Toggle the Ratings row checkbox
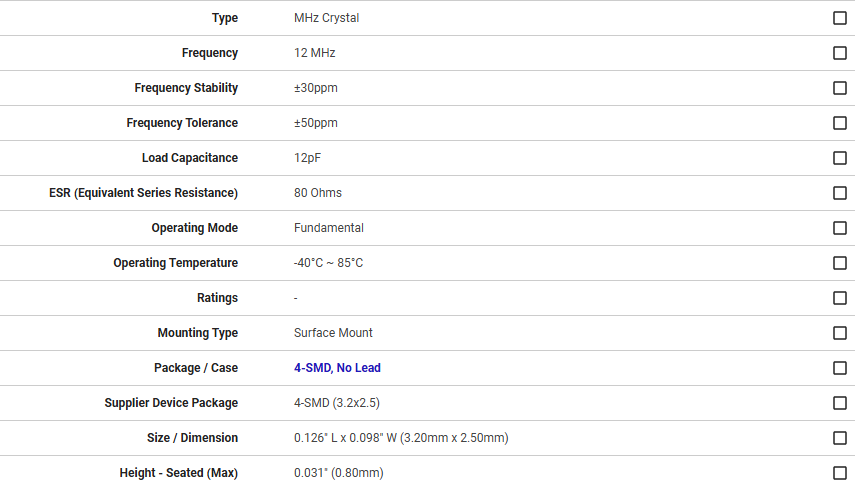 pyautogui.click(x=840, y=298)
